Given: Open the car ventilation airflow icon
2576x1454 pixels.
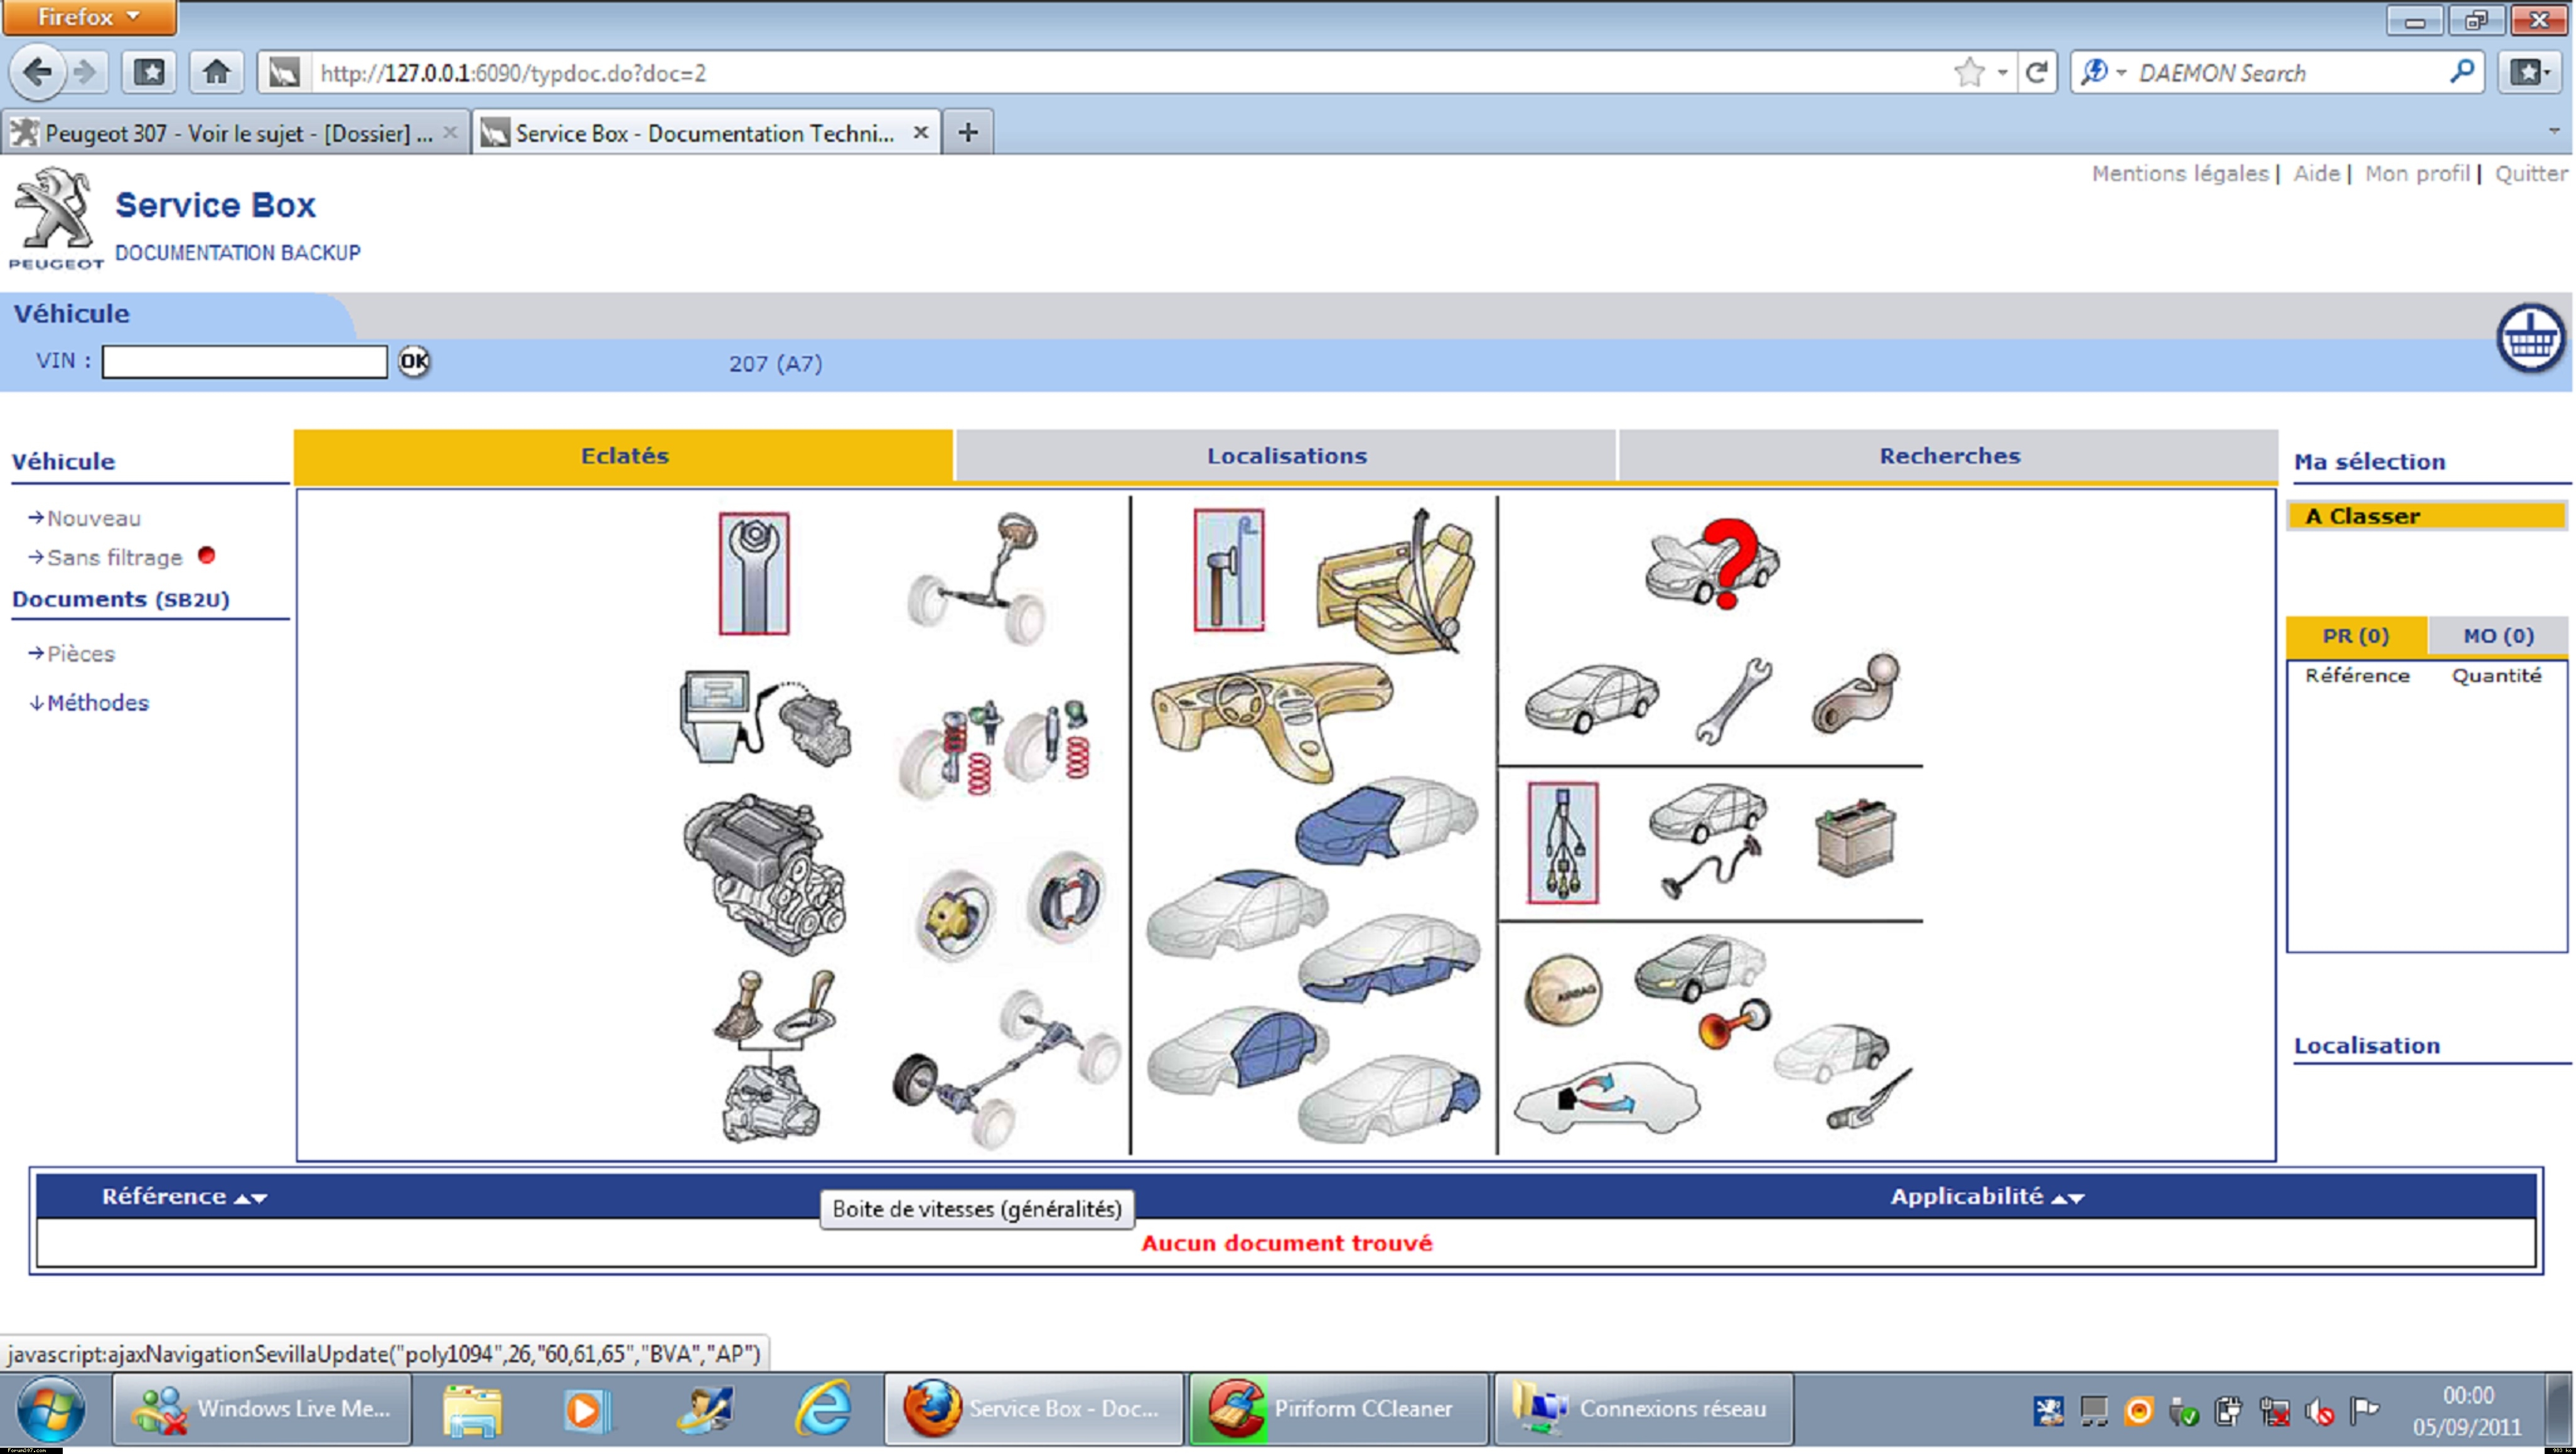Looking at the screenshot, I should (1606, 1098).
